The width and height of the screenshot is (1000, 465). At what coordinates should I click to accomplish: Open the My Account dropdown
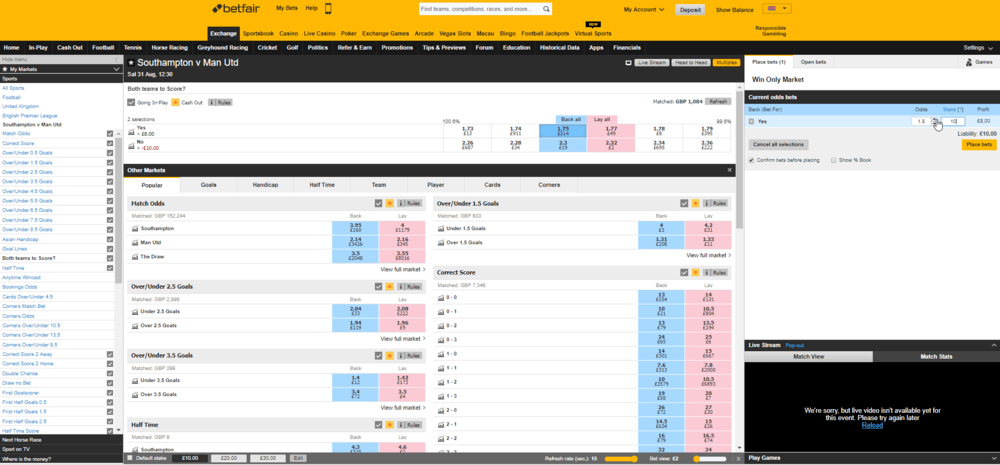(643, 10)
